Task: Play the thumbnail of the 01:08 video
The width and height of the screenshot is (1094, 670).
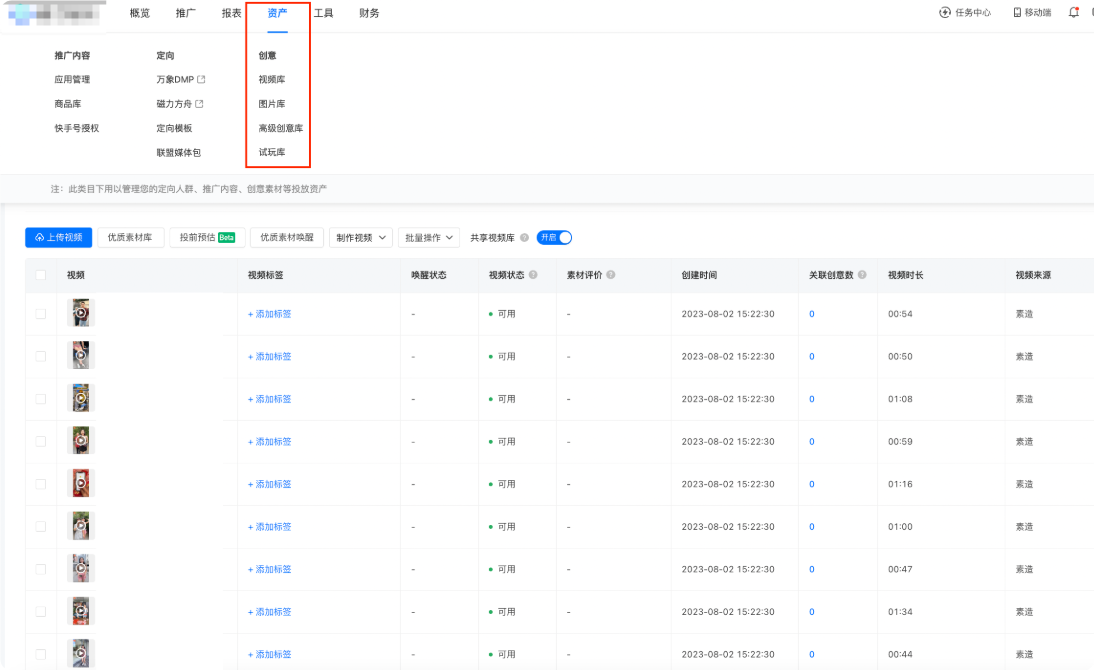Action: [x=81, y=398]
